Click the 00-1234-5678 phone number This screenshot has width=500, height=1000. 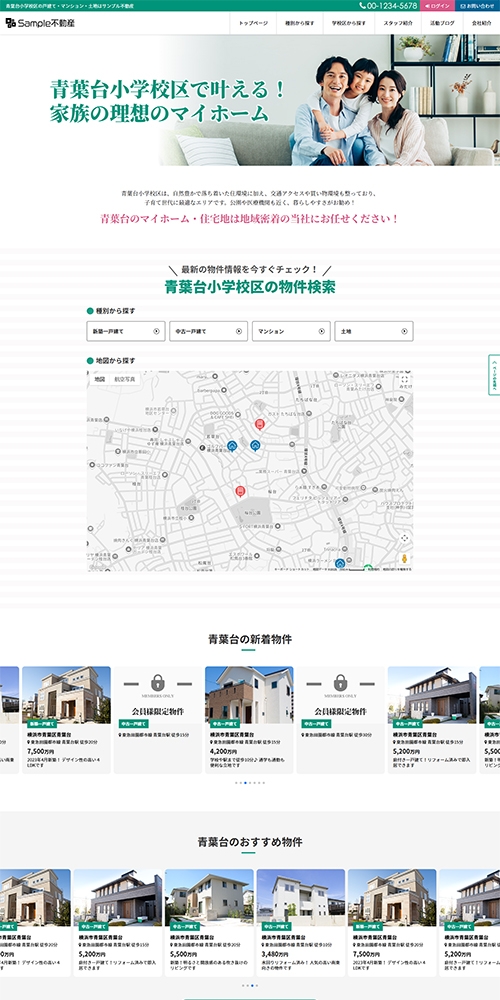coord(388,6)
